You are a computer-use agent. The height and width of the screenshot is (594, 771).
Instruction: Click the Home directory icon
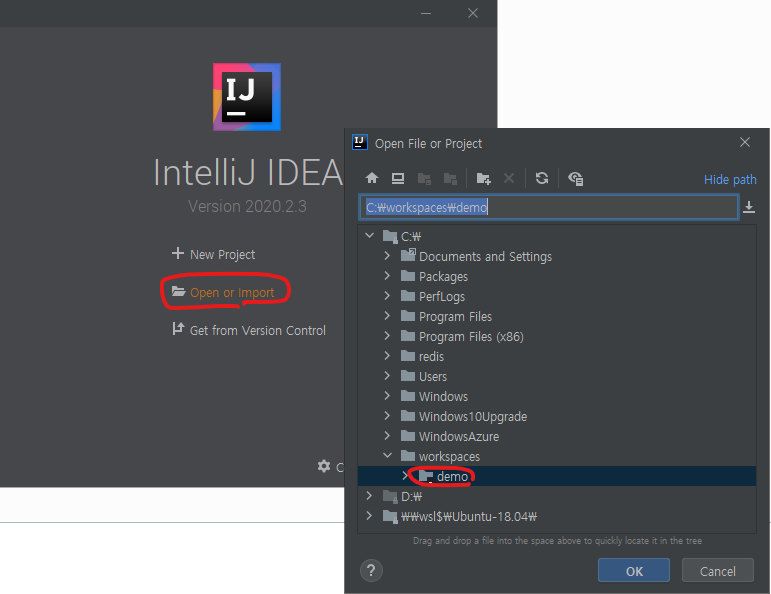tap(372, 178)
